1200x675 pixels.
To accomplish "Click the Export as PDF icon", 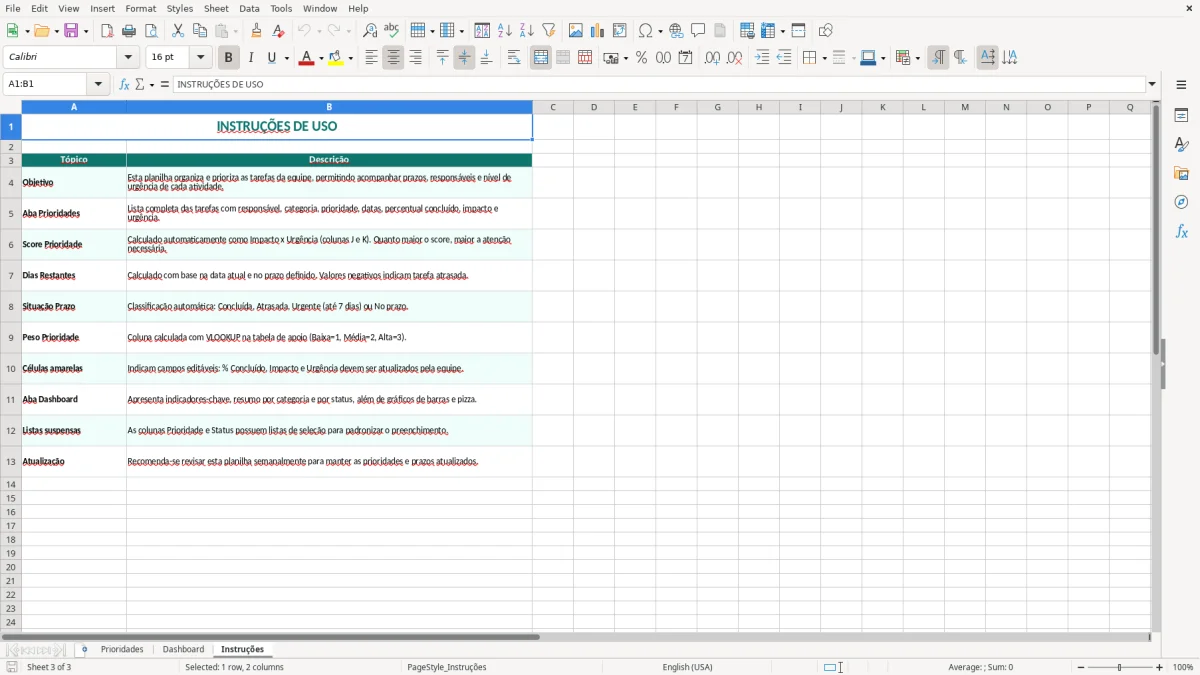I will coord(107,31).
